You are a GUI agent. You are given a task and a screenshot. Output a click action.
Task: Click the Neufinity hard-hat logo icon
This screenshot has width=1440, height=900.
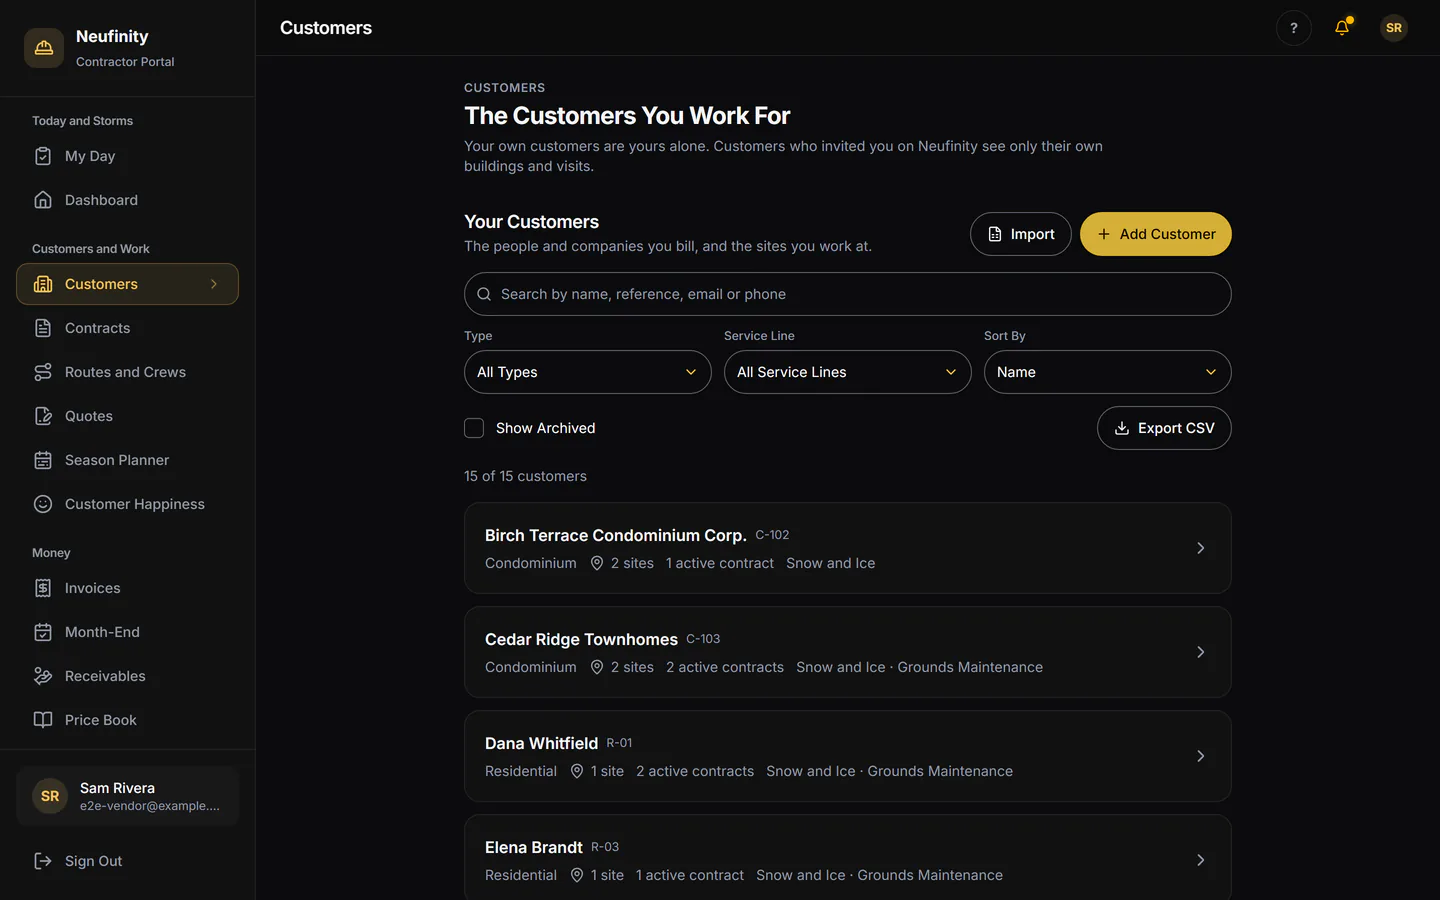(44, 48)
